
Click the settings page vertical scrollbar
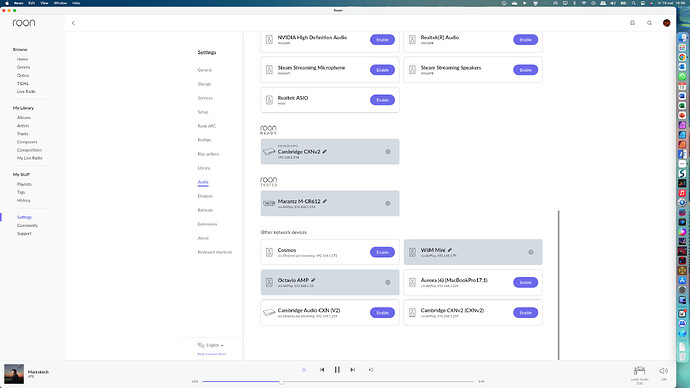click(x=558, y=285)
